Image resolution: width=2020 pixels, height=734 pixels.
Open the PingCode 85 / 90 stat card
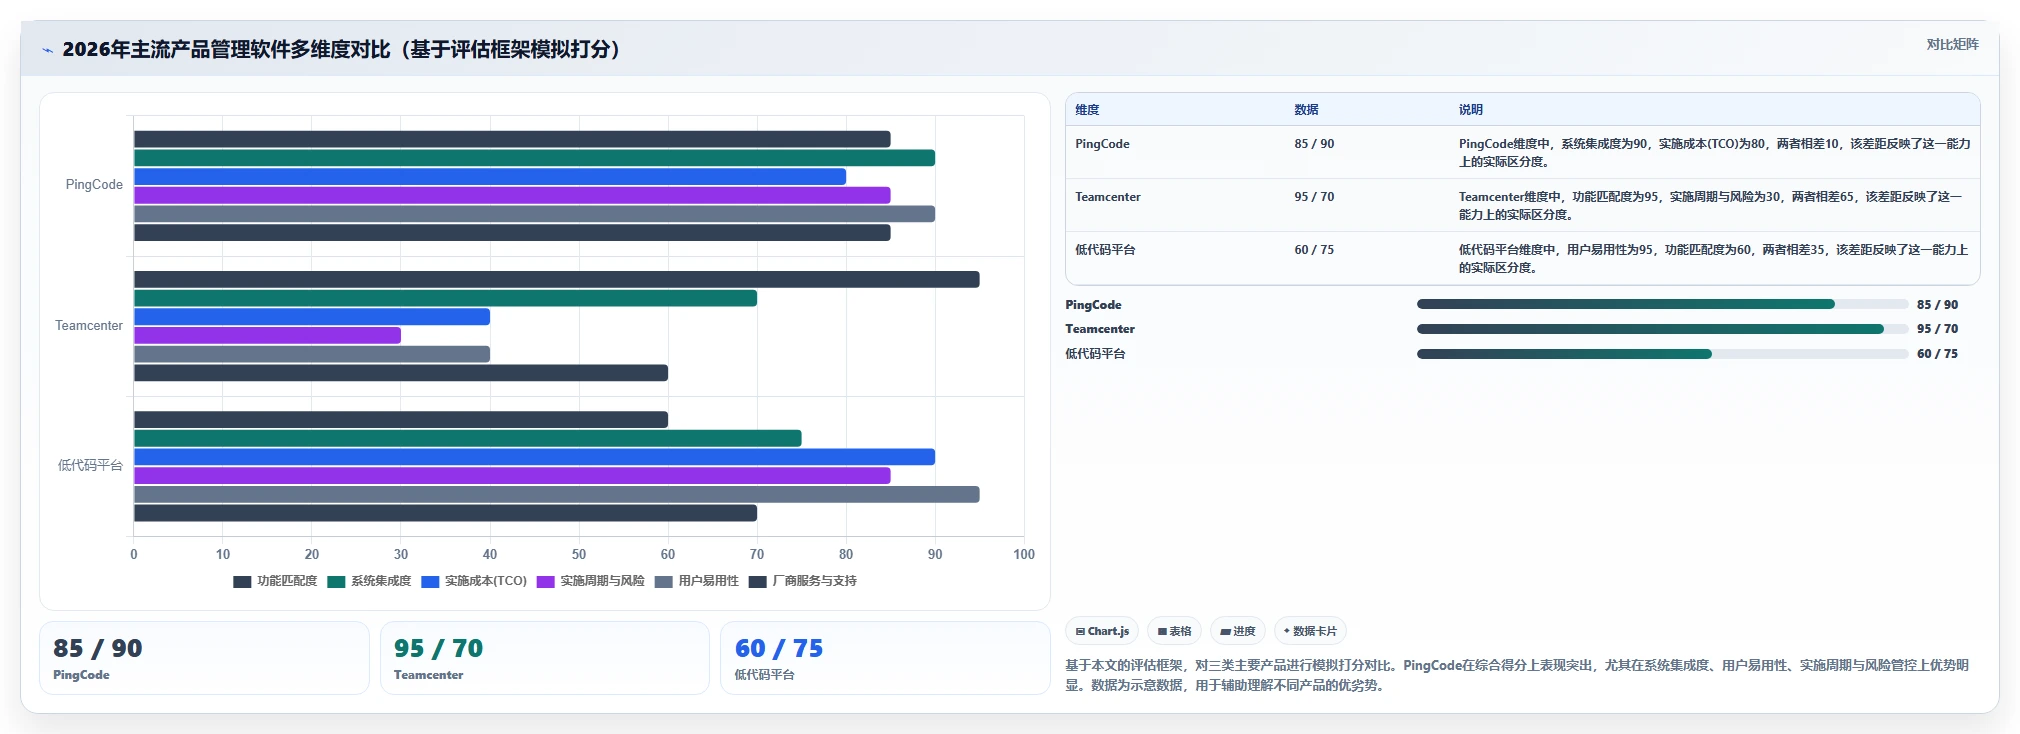click(204, 658)
